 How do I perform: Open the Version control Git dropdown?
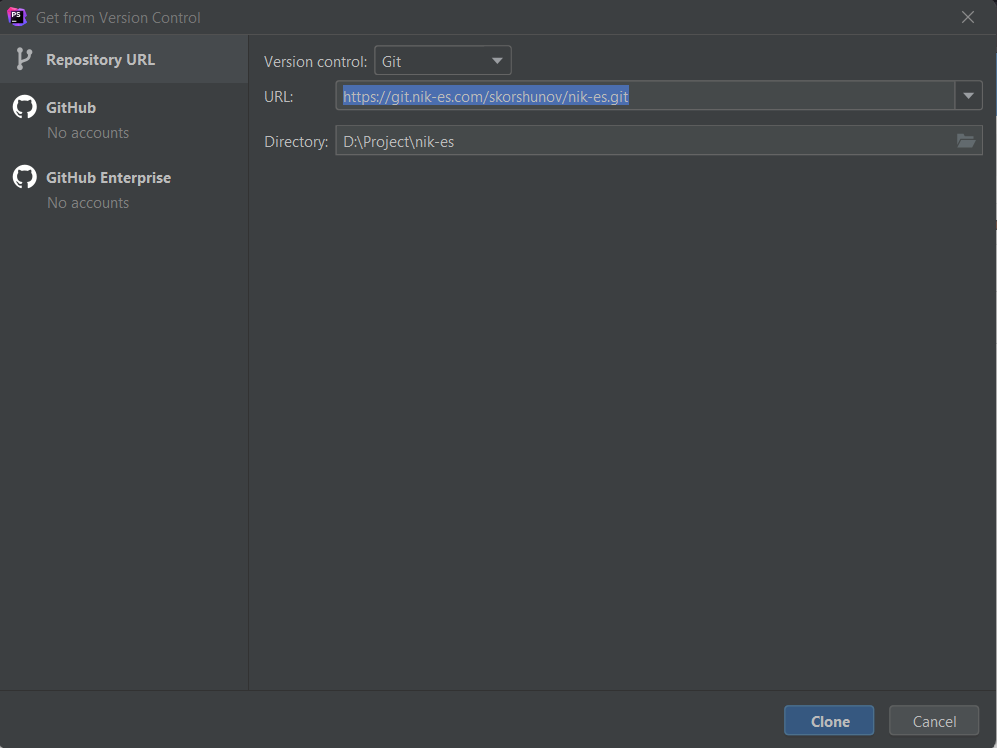(443, 61)
